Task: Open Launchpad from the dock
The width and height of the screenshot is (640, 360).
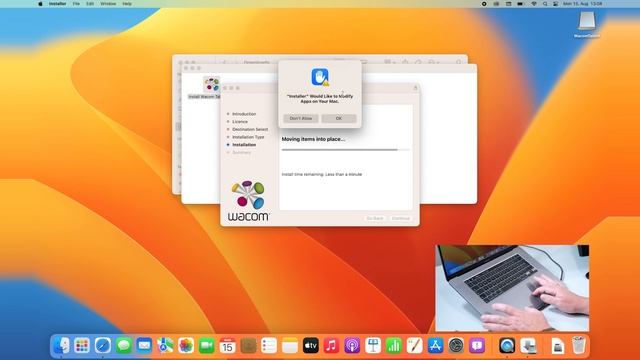Action: [82, 346]
